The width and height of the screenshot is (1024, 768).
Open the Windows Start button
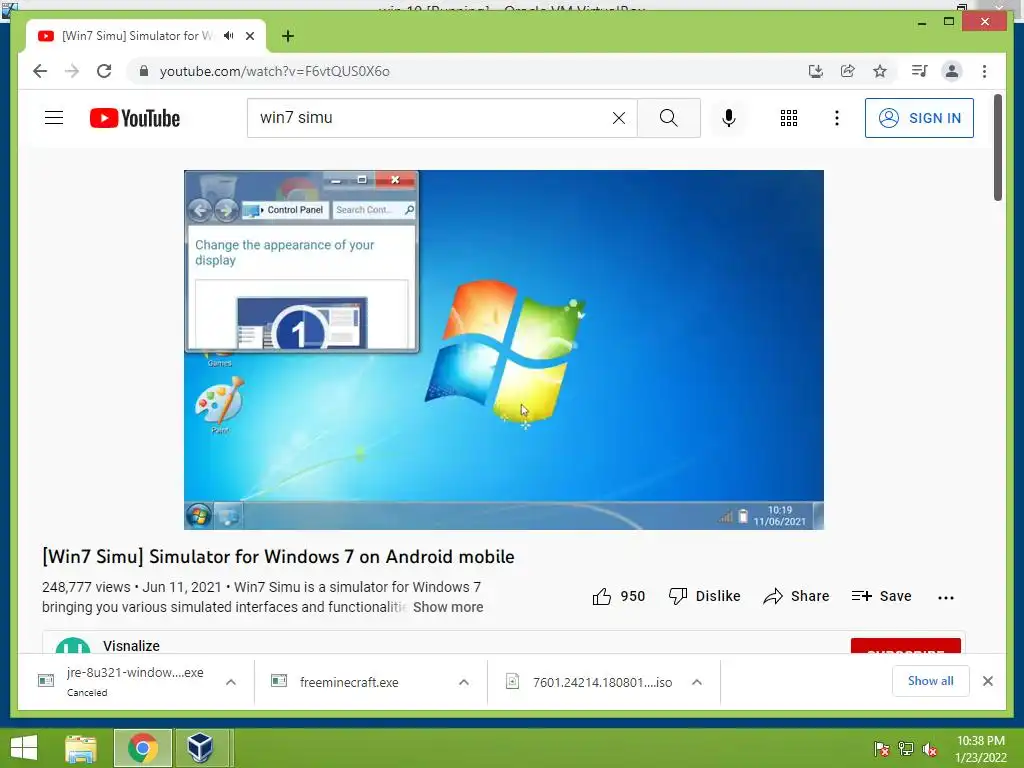pyautogui.click(x=24, y=748)
